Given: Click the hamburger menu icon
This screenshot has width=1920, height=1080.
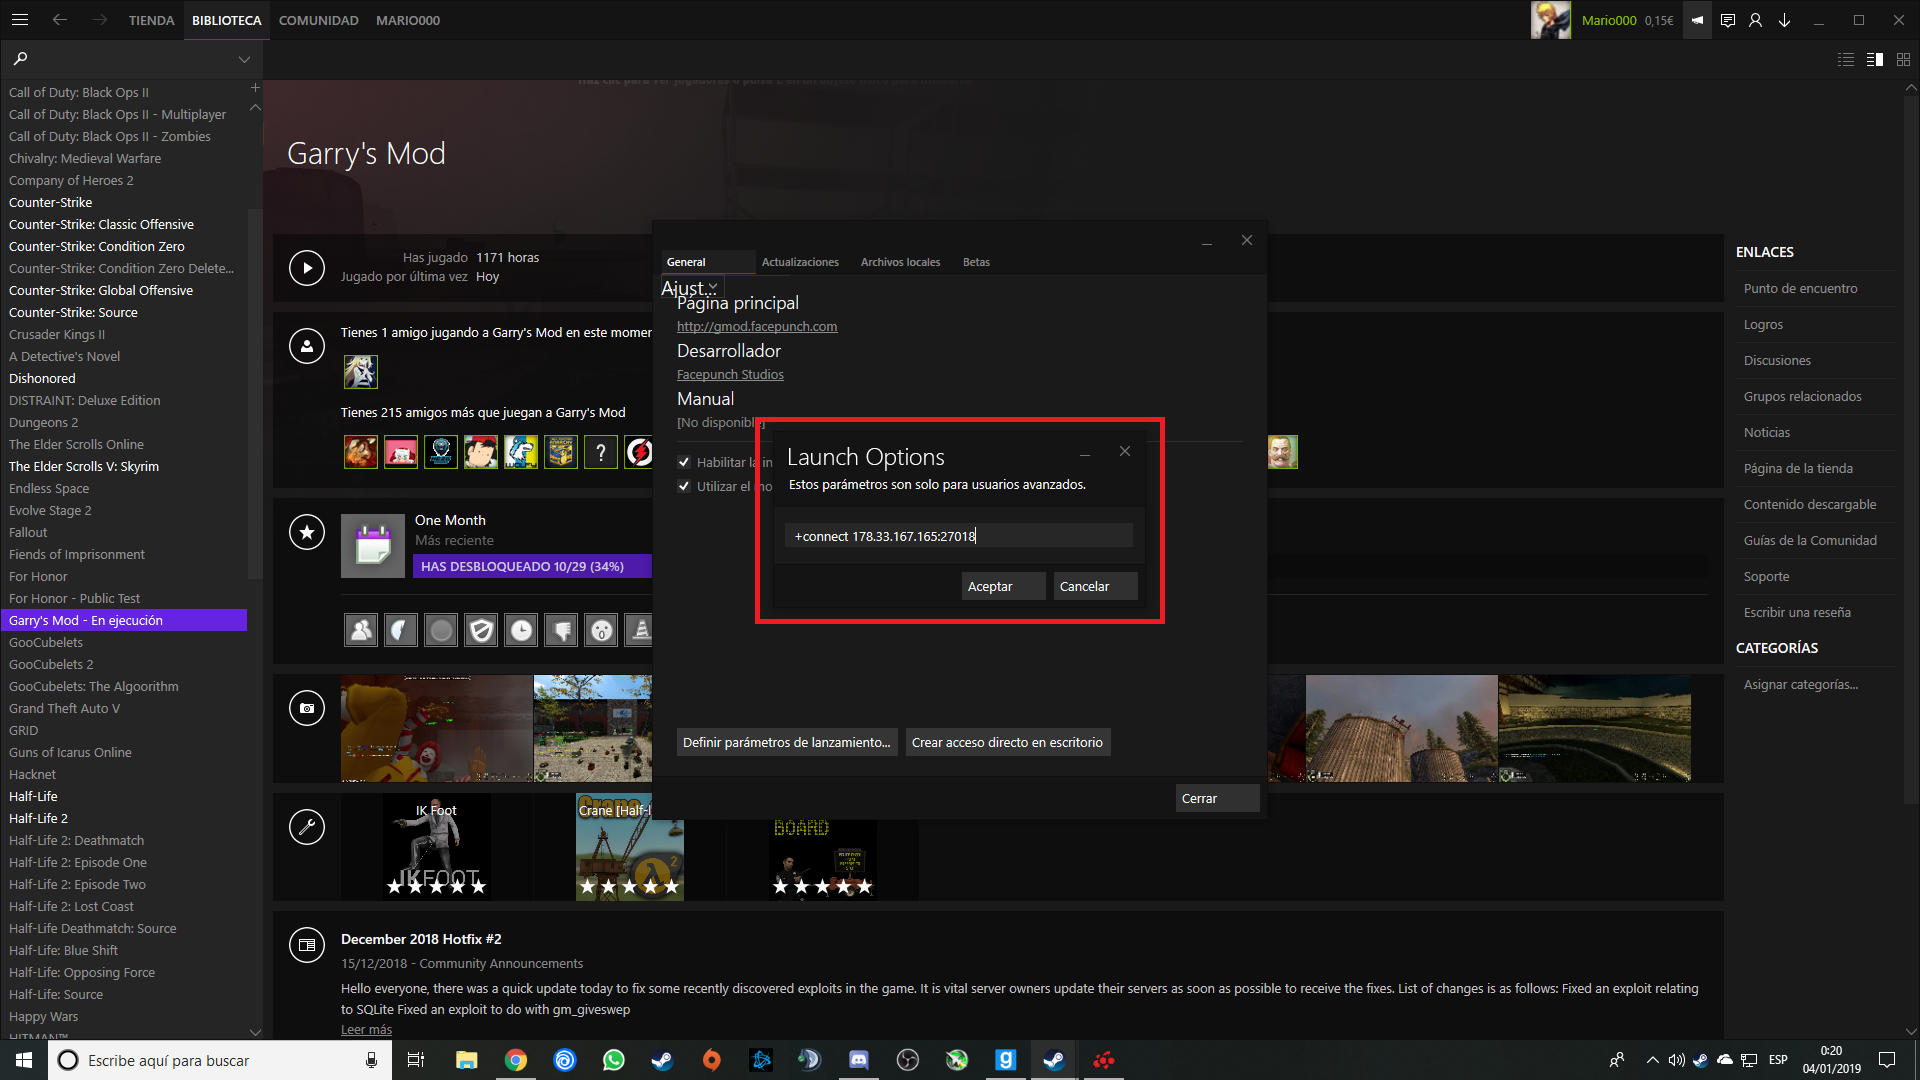Looking at the screenshot, I should point(20,20).
